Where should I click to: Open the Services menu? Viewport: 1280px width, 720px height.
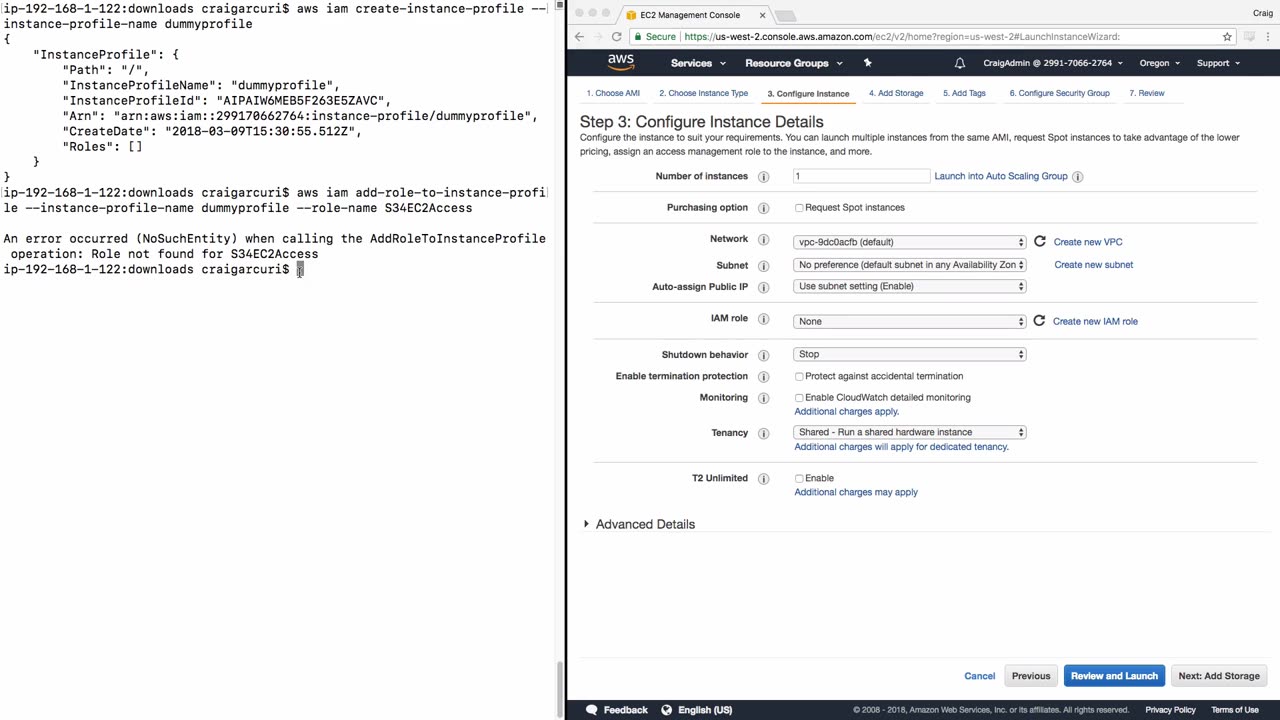point(697,63)
